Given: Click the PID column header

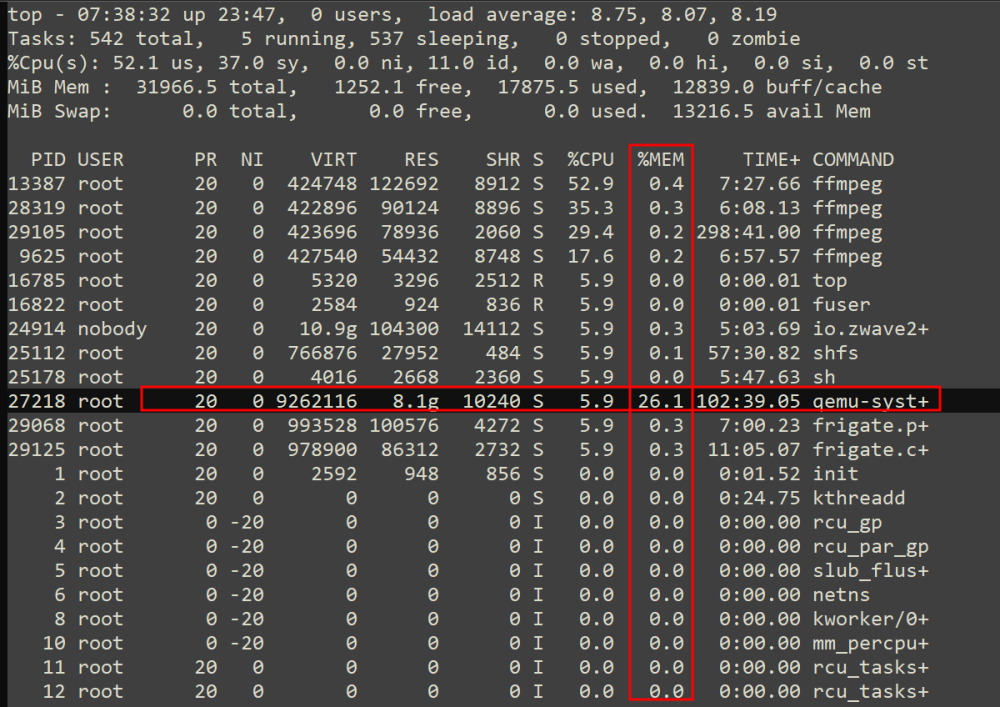Looking at the screenshot, I should point(48,159).
